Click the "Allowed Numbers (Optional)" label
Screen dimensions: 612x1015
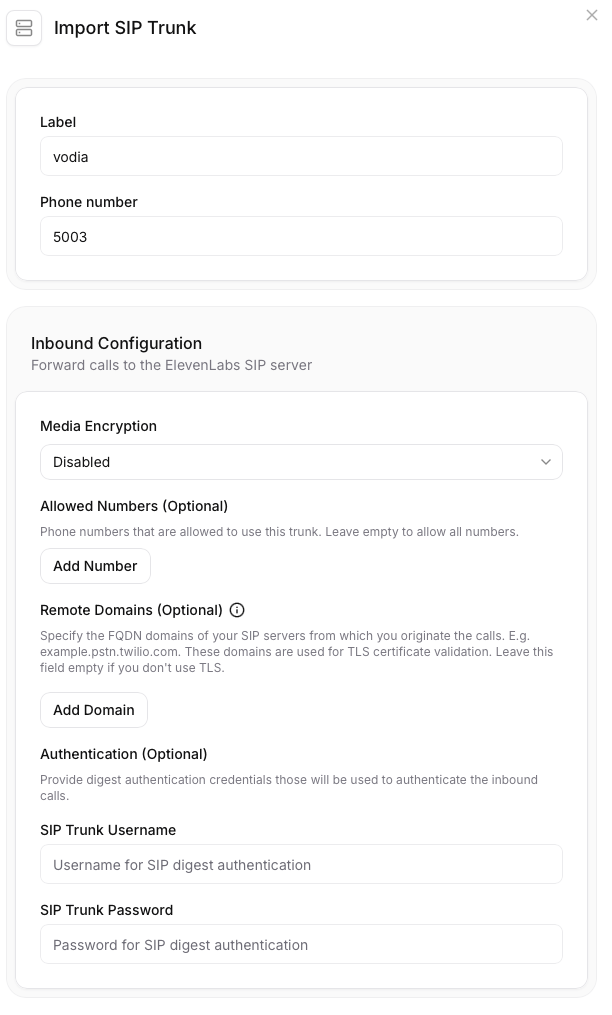134,506
